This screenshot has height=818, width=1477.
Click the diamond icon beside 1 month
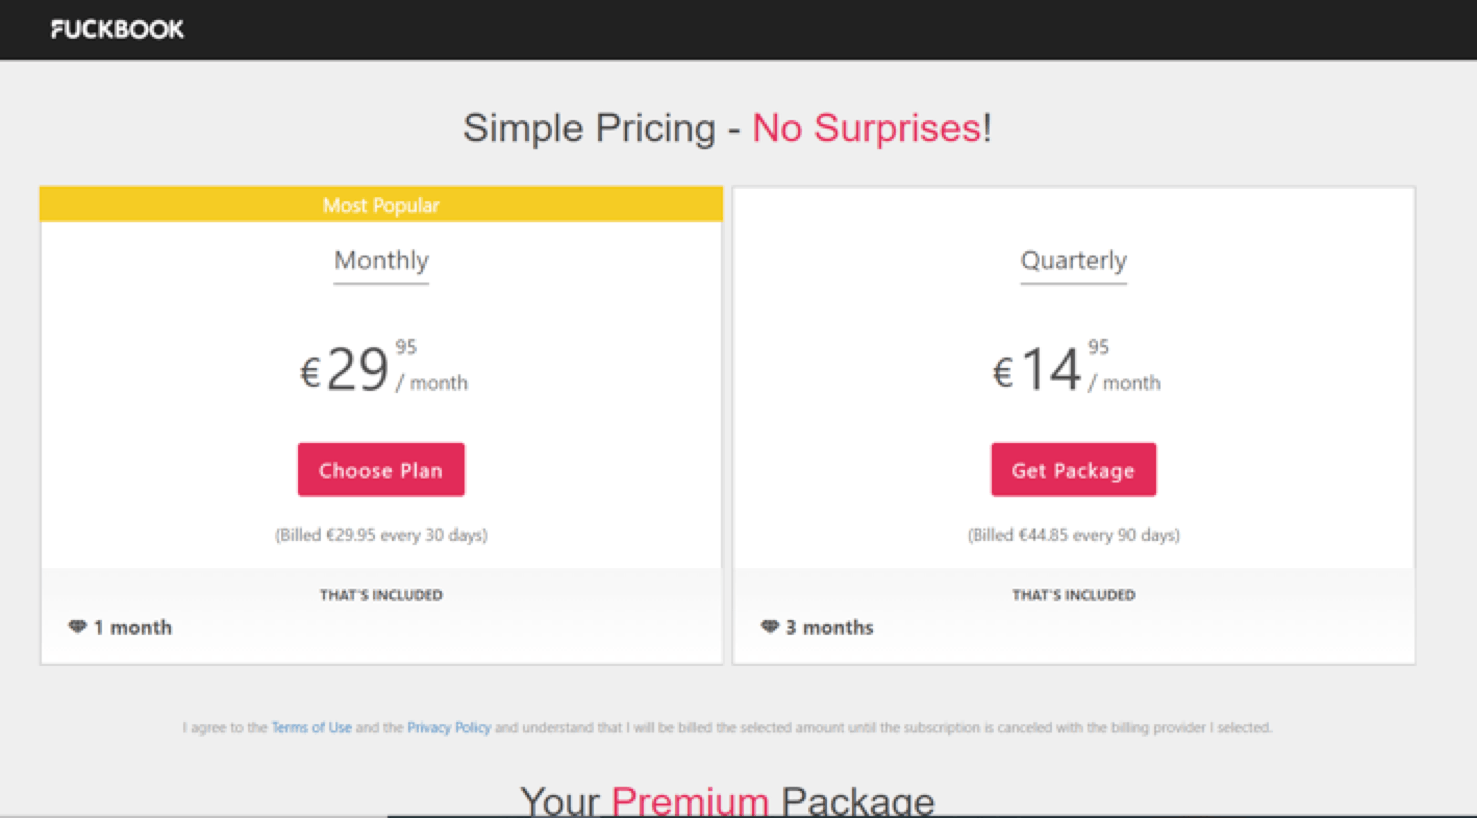coord(77,627)
